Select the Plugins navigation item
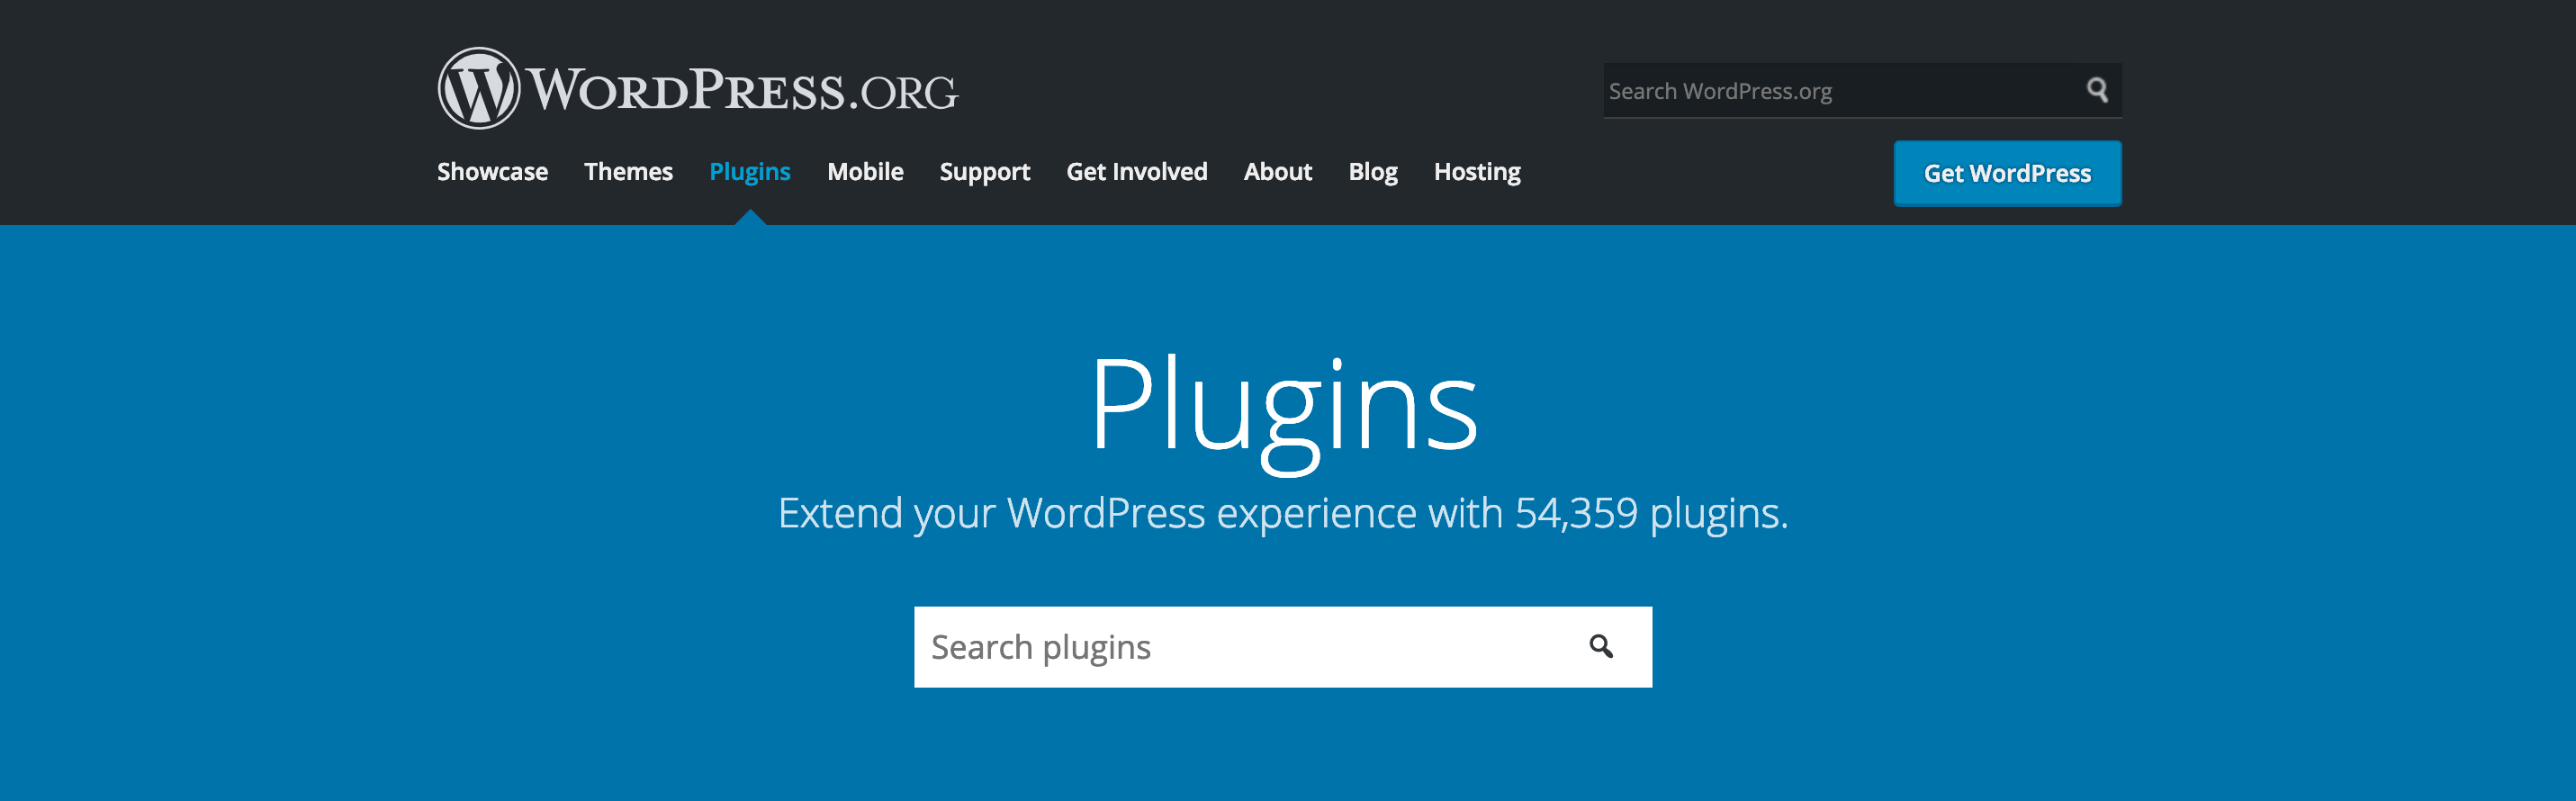The width and height of the screenshot is (2576, 801). [749, 172]
